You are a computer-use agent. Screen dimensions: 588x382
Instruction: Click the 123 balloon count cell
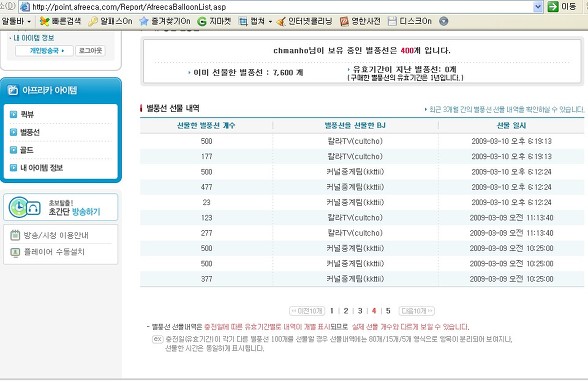[x=207, y=218]
